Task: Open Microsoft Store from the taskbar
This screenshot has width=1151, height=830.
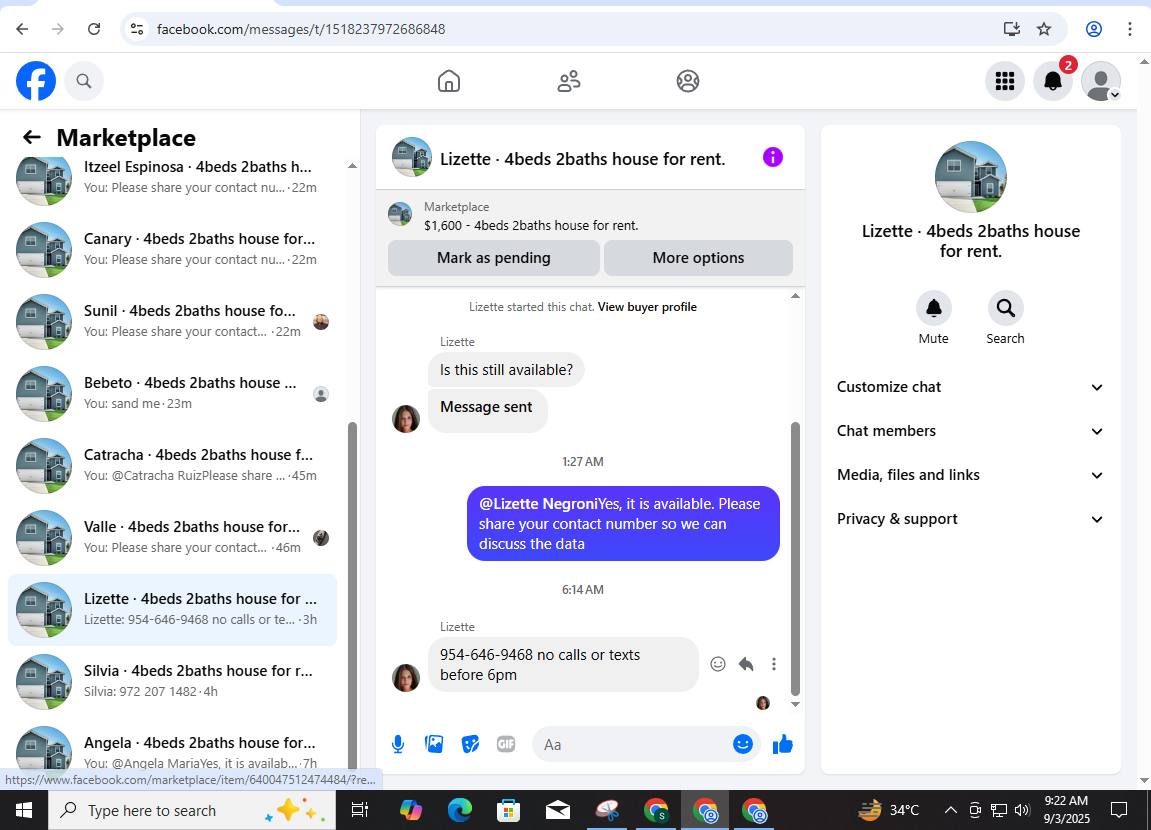Action: (508, 810)
